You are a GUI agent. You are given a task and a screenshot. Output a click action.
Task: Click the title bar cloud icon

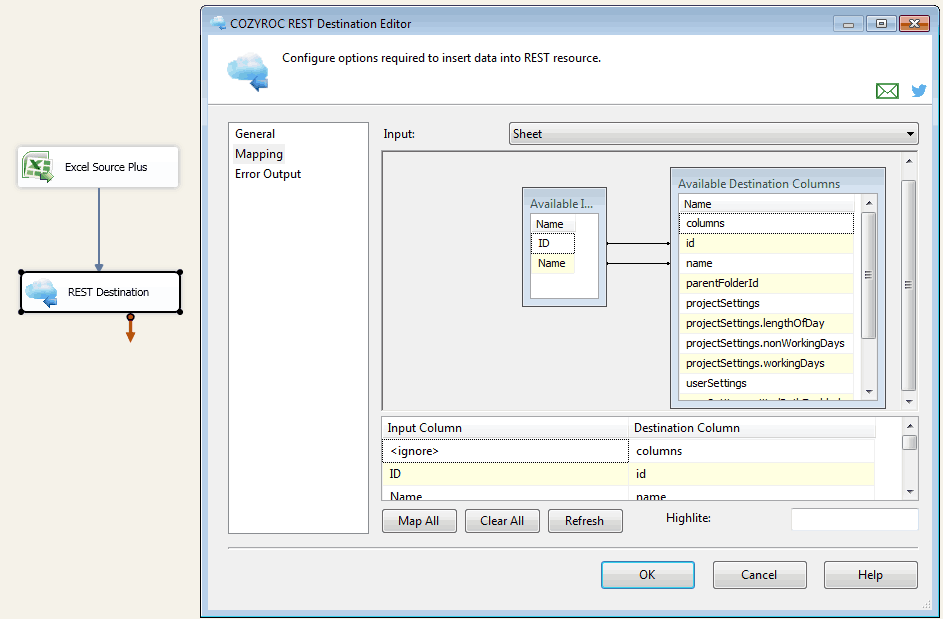[x=218, y=23]
